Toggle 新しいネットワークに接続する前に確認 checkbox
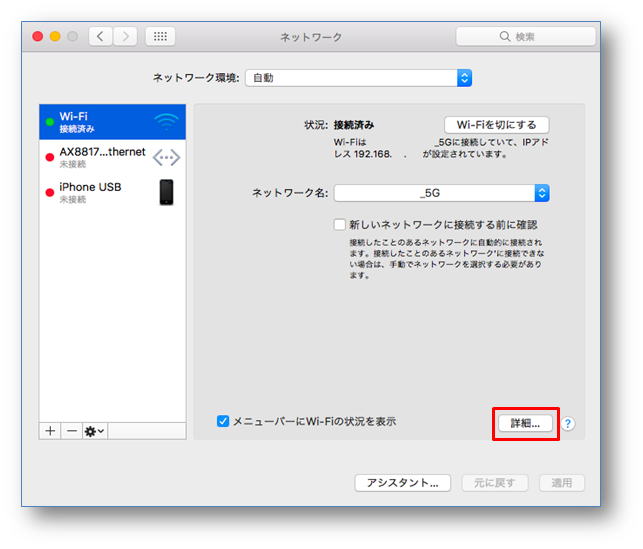Viewport: 643px width, 549px height. 340,225
